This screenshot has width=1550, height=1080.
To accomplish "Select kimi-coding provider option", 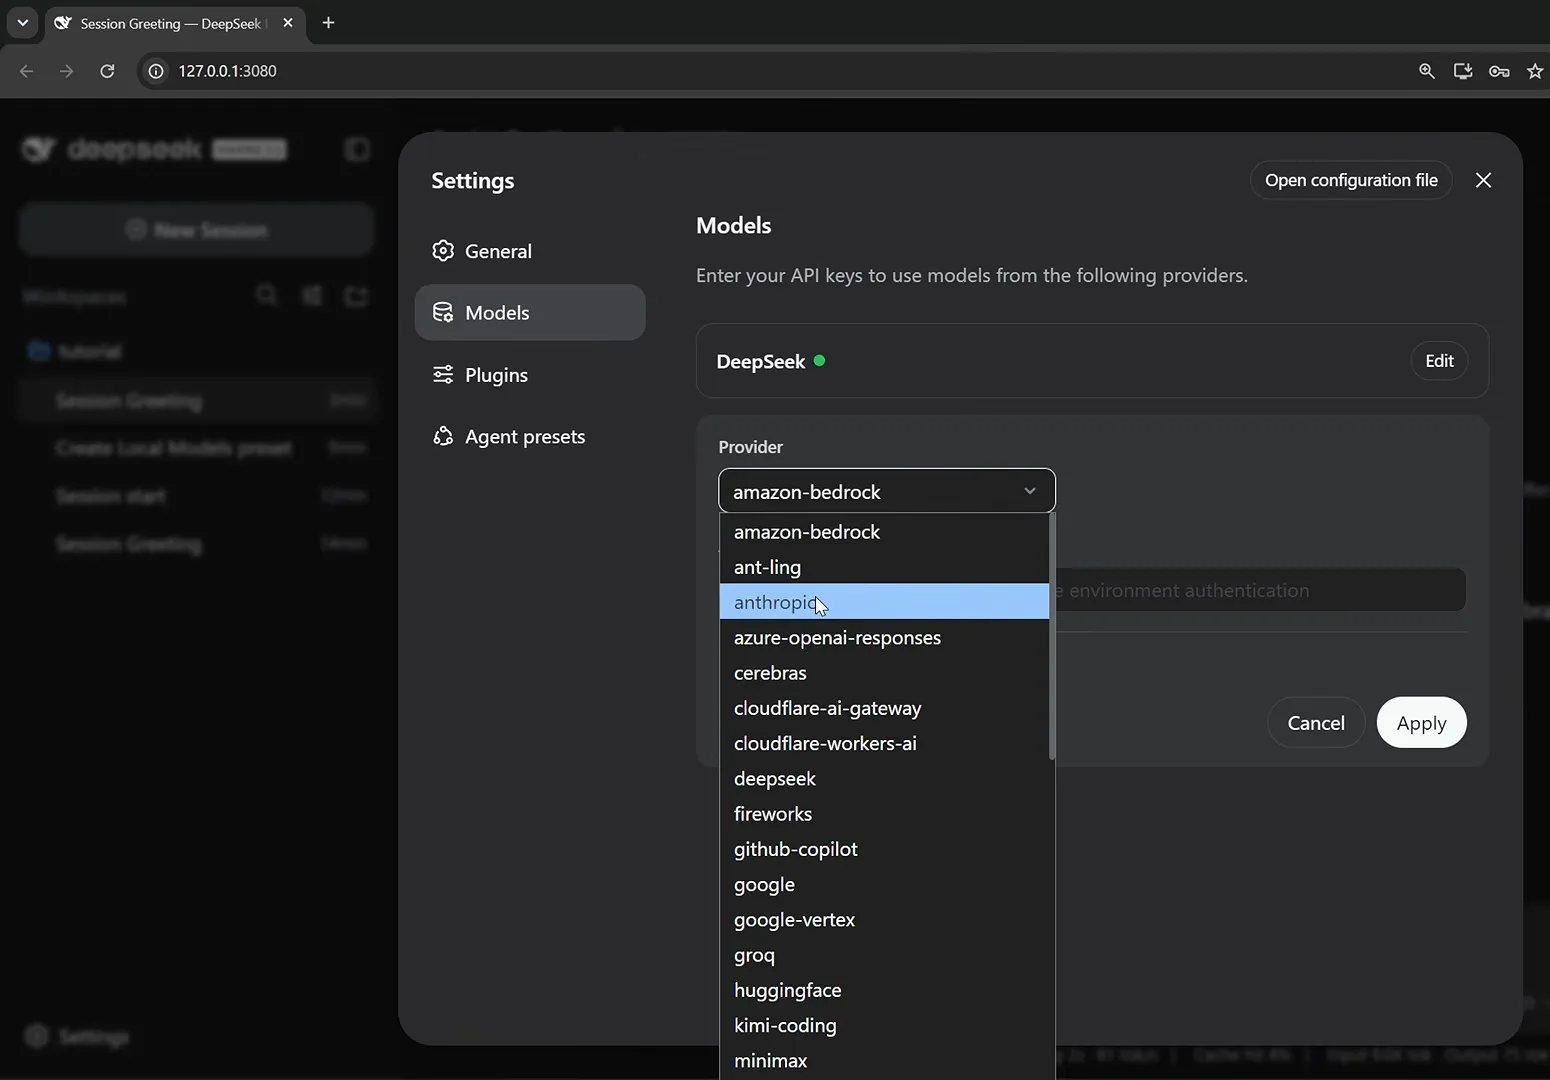I will click(x=884, y=1026).
